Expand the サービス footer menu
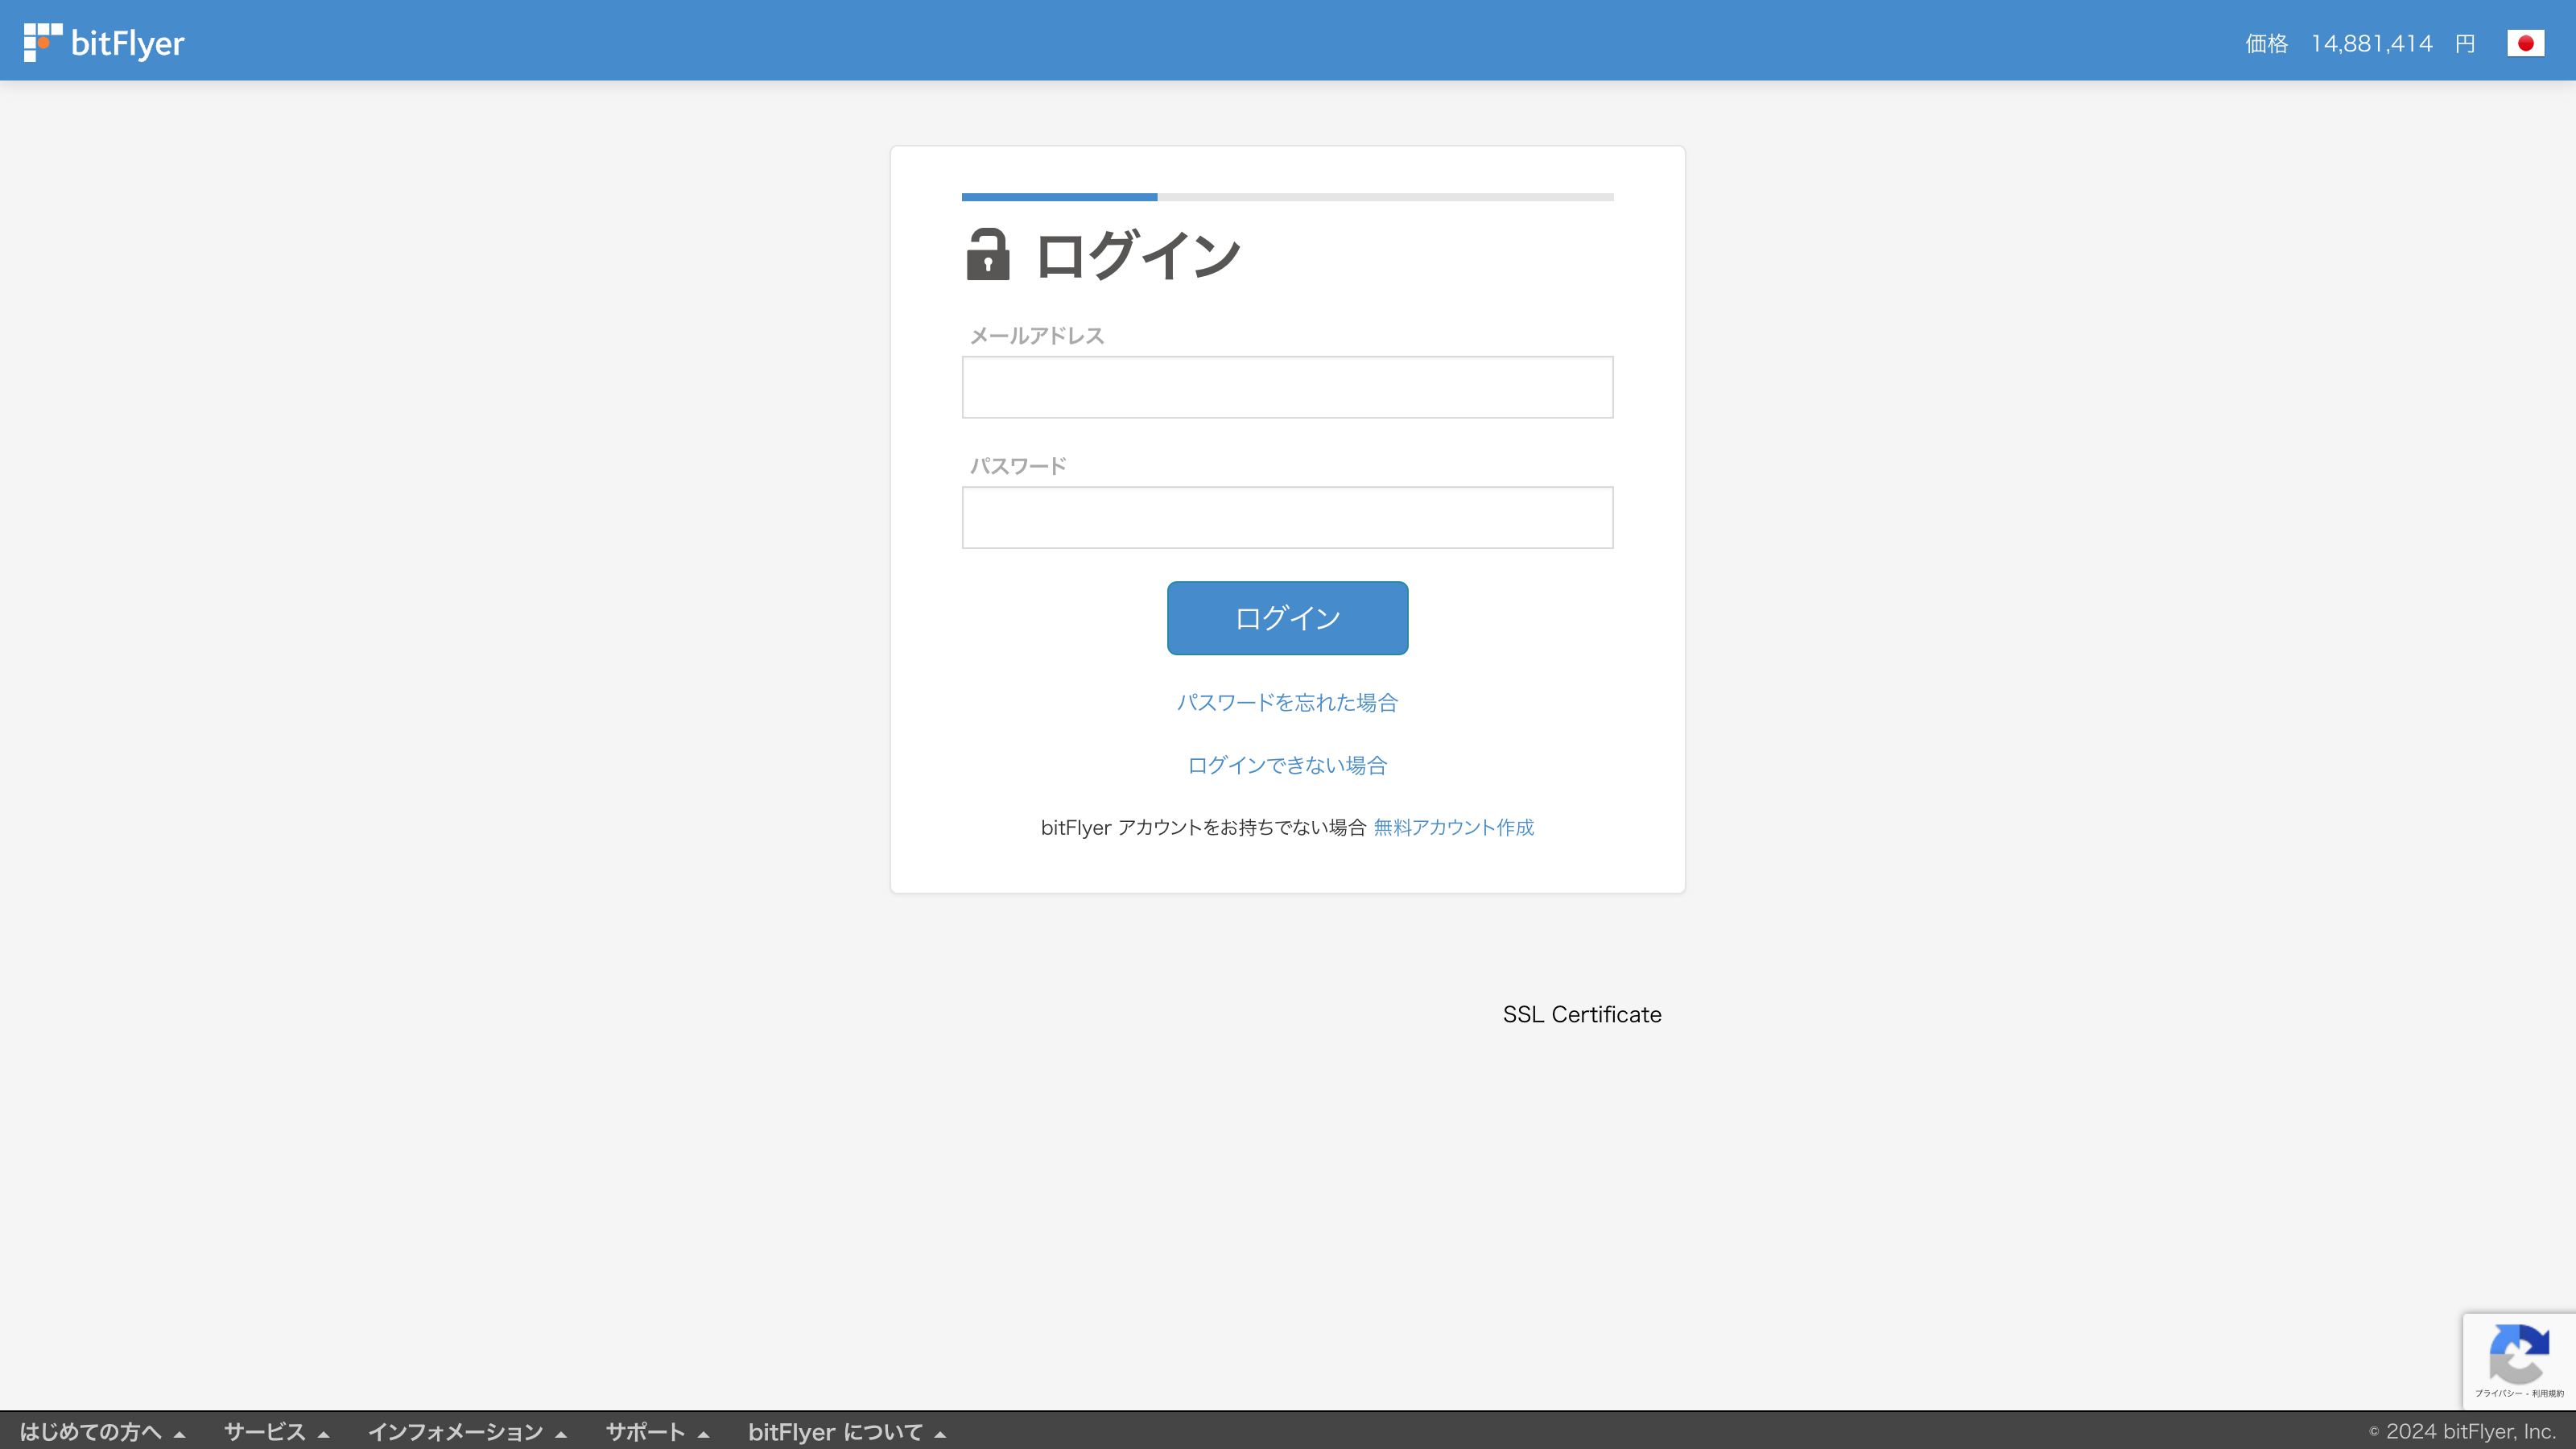2576x1449 pixels. tap(276, 1431)
